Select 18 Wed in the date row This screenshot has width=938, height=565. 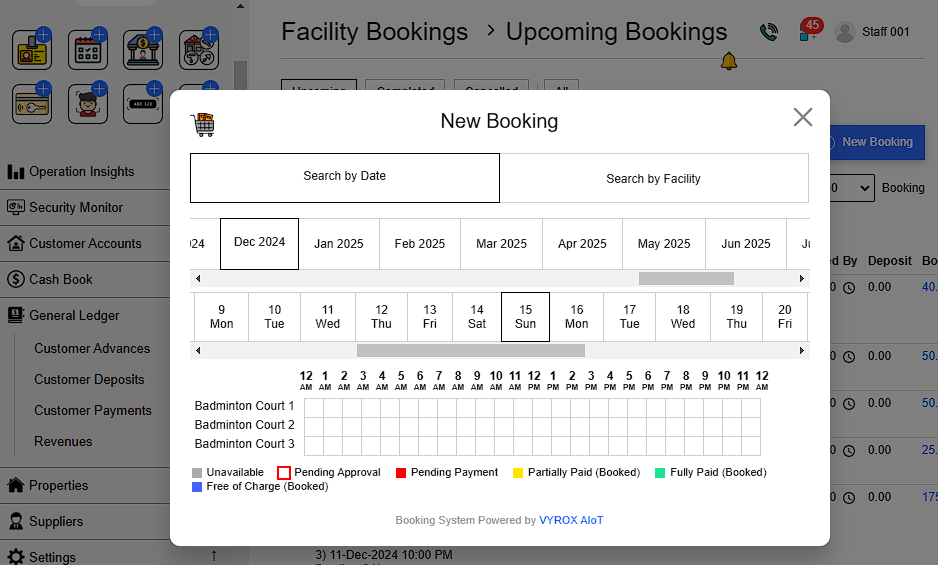683,317
